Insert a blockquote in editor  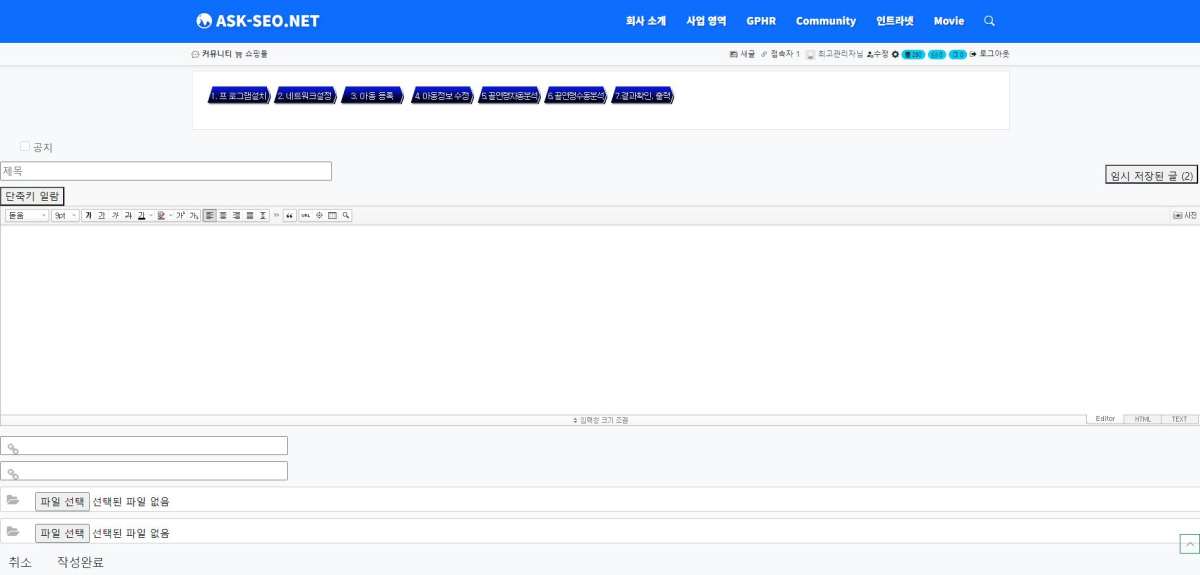[x=289, y=215]
